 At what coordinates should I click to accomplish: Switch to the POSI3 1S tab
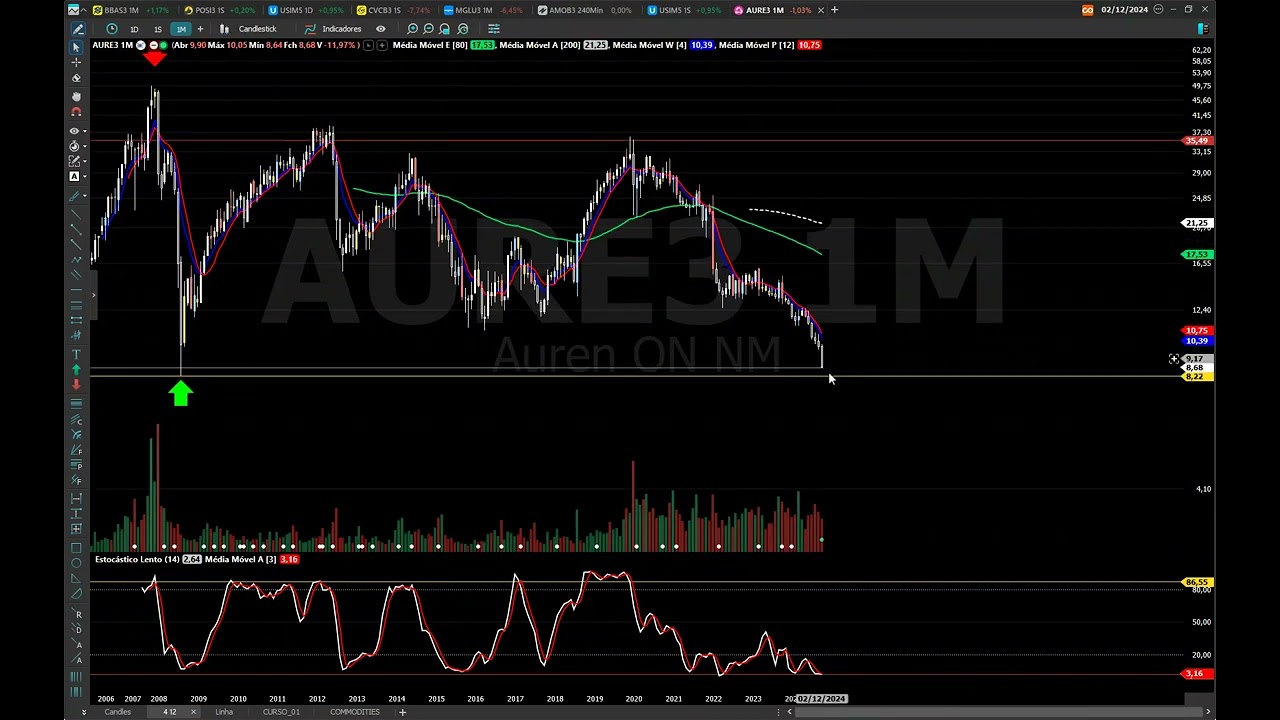pos(219,10)
